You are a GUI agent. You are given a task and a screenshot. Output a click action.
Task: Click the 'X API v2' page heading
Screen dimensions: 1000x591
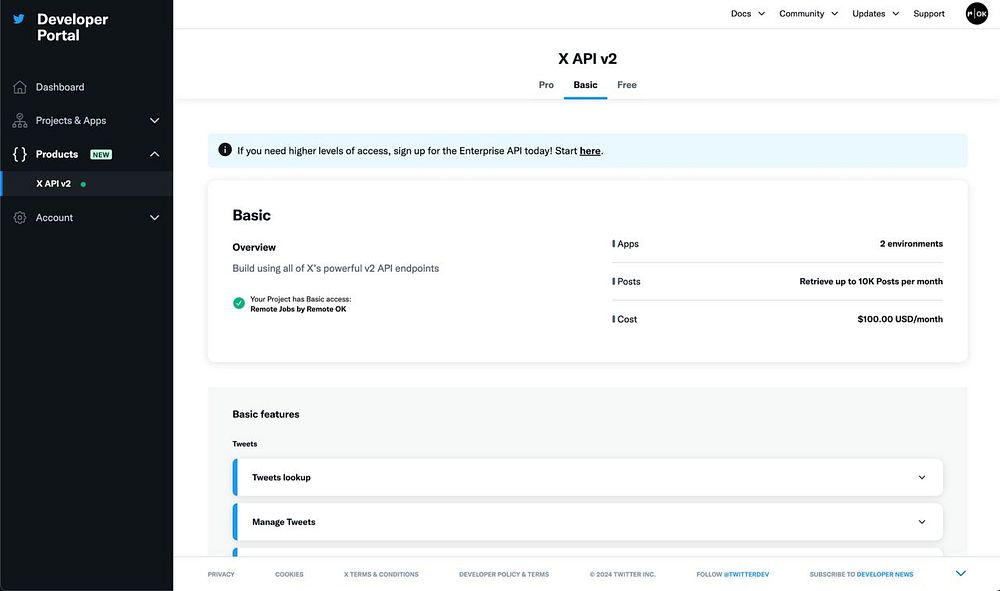pyautogui.click(x=587, y=59)
